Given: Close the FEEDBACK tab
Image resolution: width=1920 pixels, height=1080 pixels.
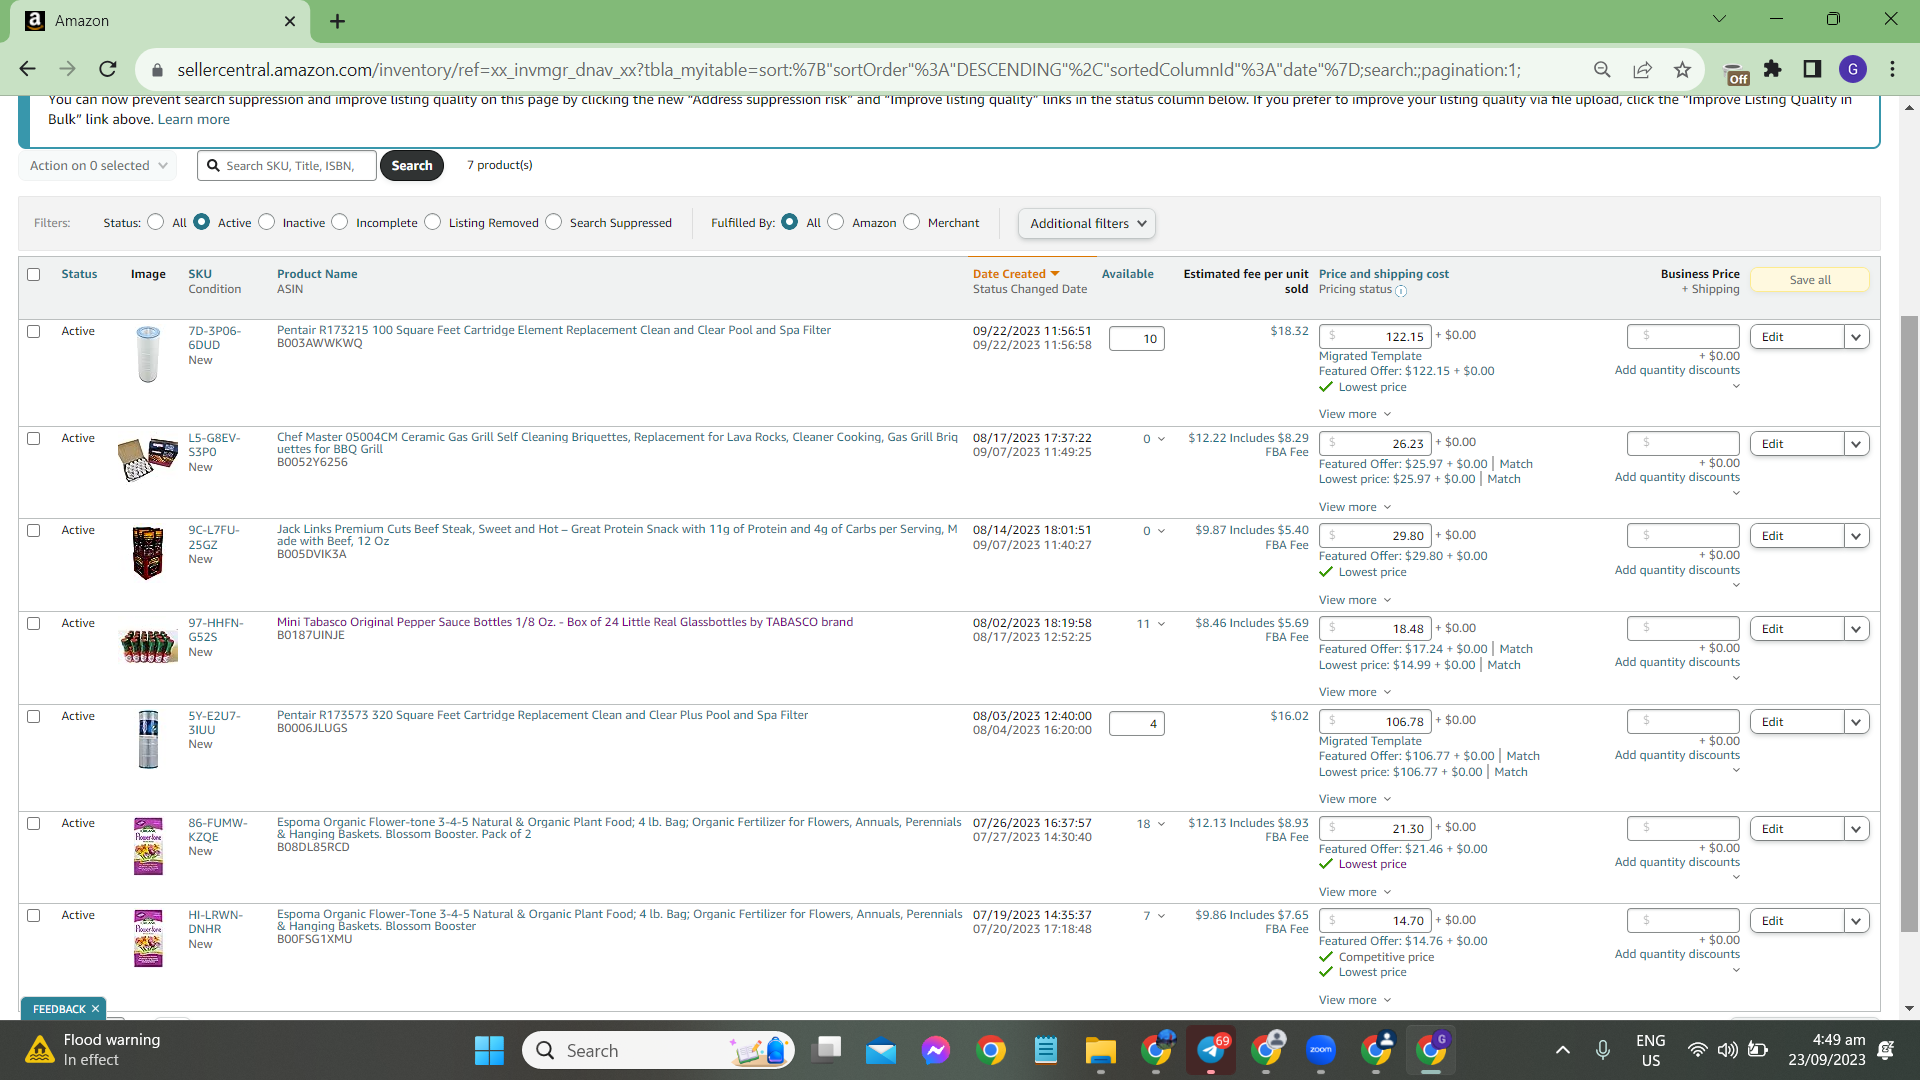Looking at the screenshot, I should pos(95,1009).
